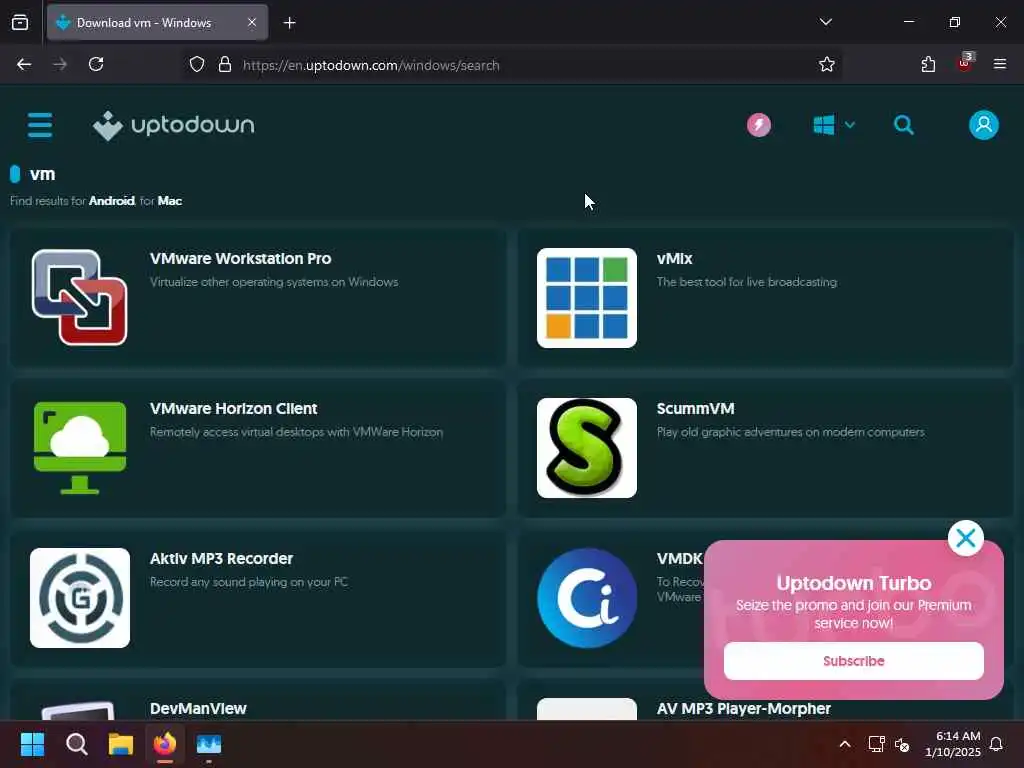
Task: Close the Download vm tab
Action: coord(252,23)
